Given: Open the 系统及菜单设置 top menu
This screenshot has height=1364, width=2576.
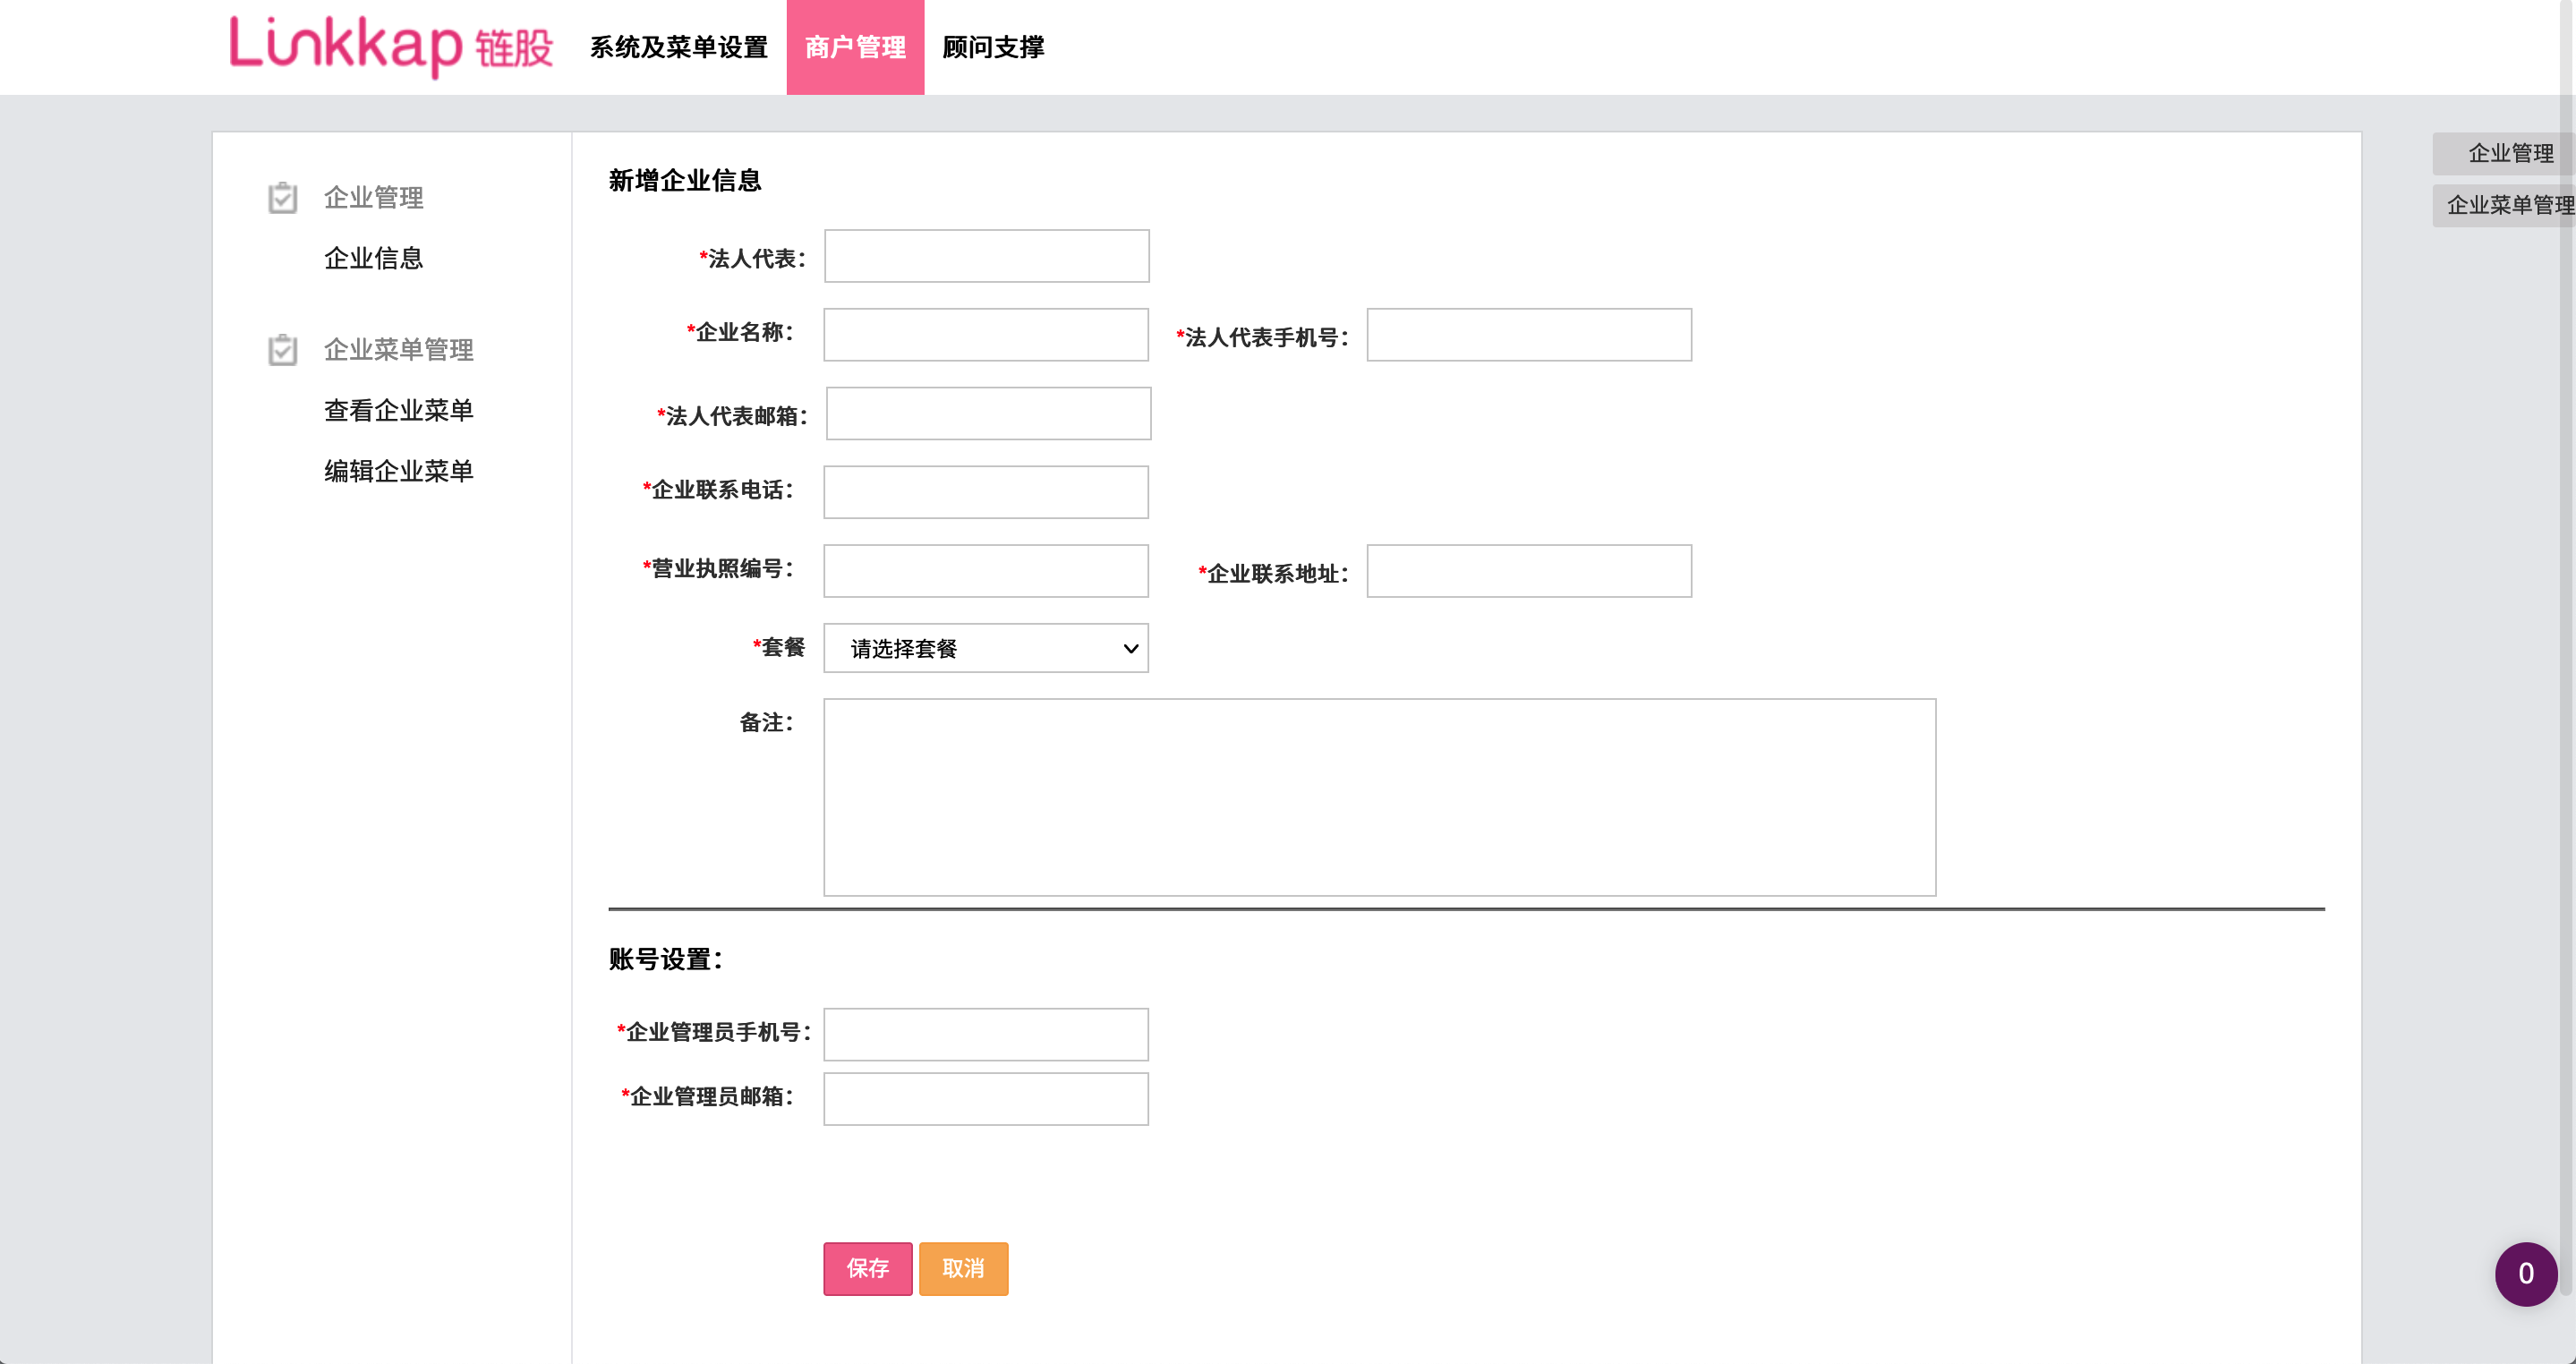Looking at the screenshot, I should (x=679, y=47).
